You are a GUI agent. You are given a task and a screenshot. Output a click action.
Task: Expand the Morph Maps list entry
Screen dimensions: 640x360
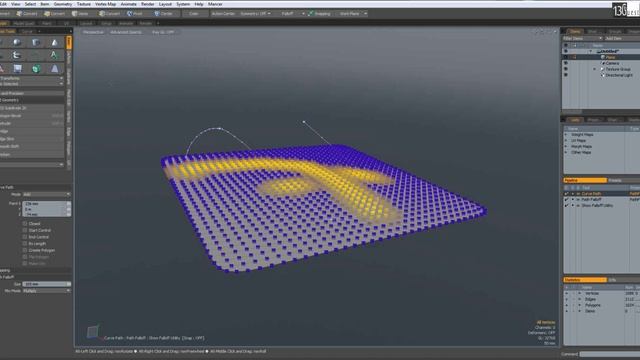pyautogui.click(x=566, y=146)
